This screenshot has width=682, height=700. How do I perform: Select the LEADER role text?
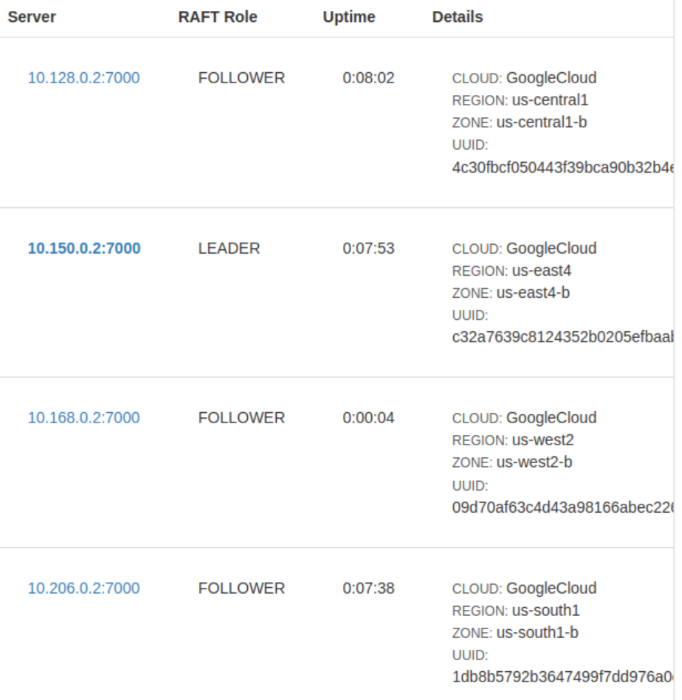click(229, 249)
